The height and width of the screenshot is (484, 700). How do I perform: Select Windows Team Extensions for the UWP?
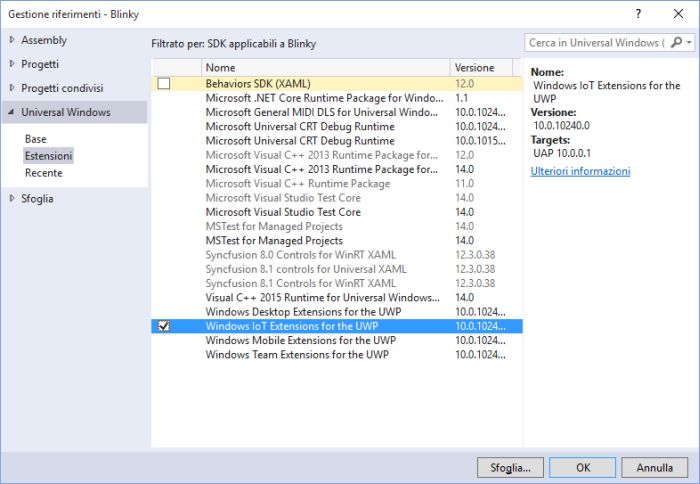point(337,355)
